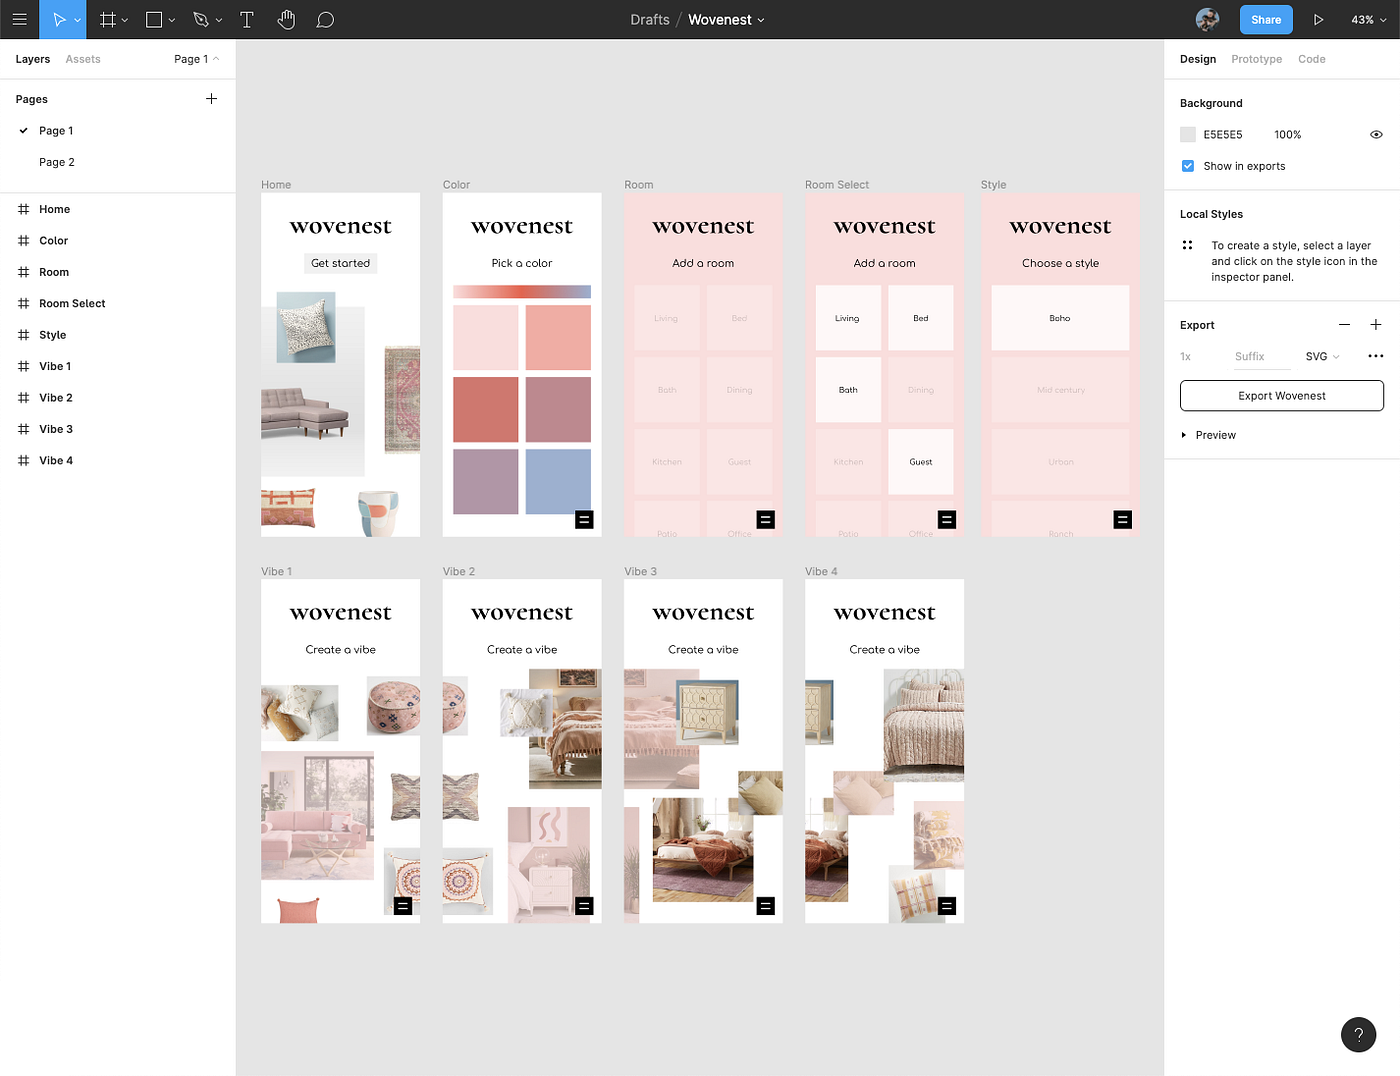Click the blue Share button

[x=1266, y=20]
